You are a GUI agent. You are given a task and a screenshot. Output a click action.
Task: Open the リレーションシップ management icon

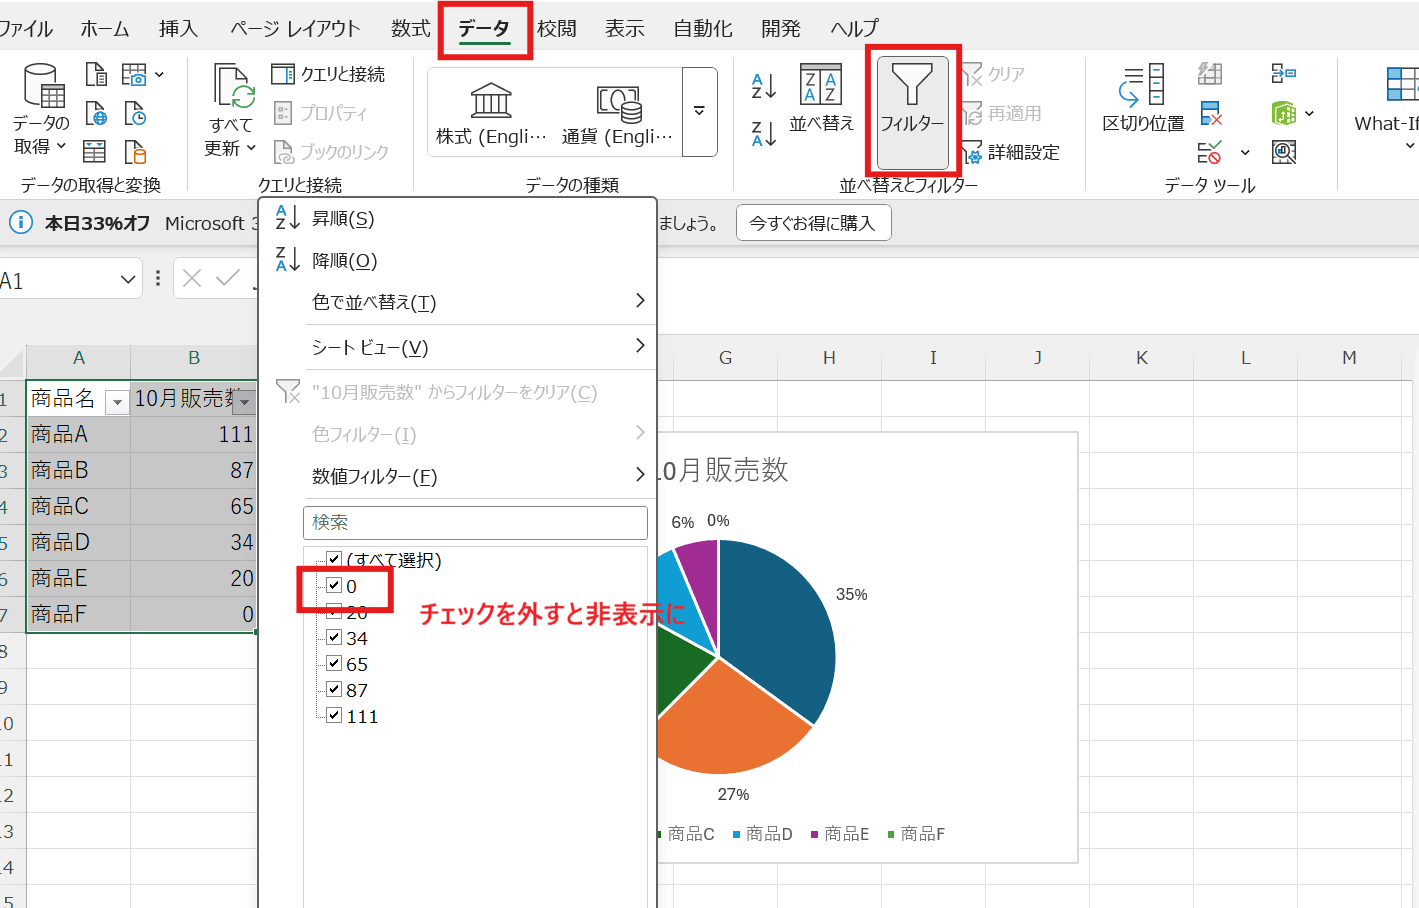tap(1284, 73)
